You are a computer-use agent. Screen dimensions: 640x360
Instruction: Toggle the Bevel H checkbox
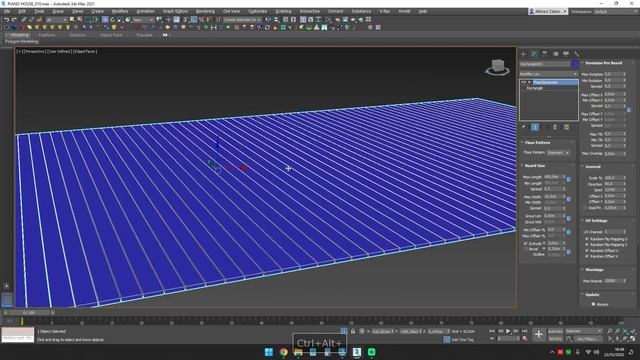[x=526, y=249]
